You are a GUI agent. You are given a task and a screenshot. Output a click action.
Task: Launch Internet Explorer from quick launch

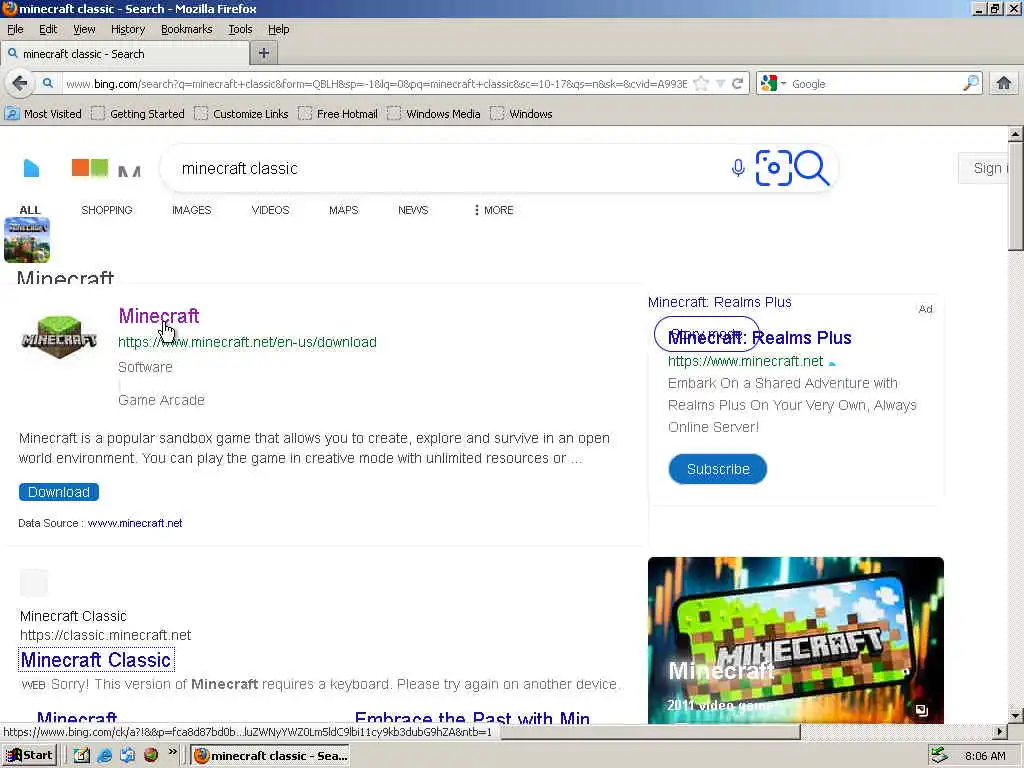click(104, 756)
